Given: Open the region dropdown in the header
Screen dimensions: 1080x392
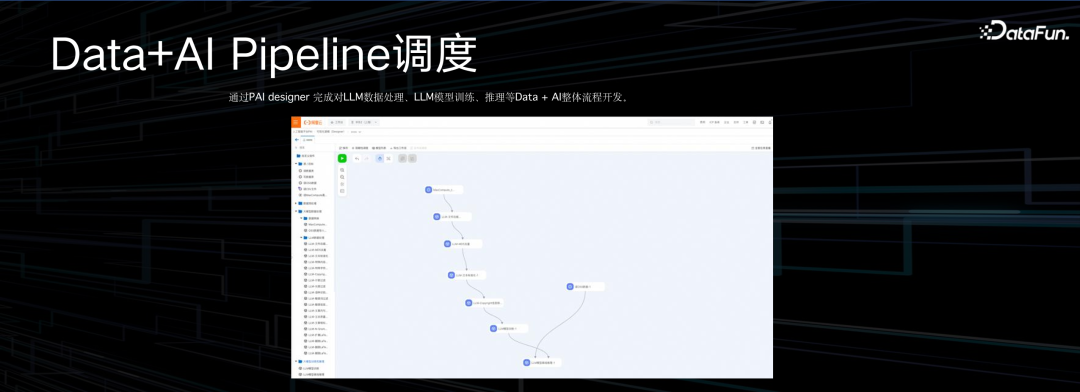Looking at the screenshot, I should pyautogui.click(x=364, y=122).
